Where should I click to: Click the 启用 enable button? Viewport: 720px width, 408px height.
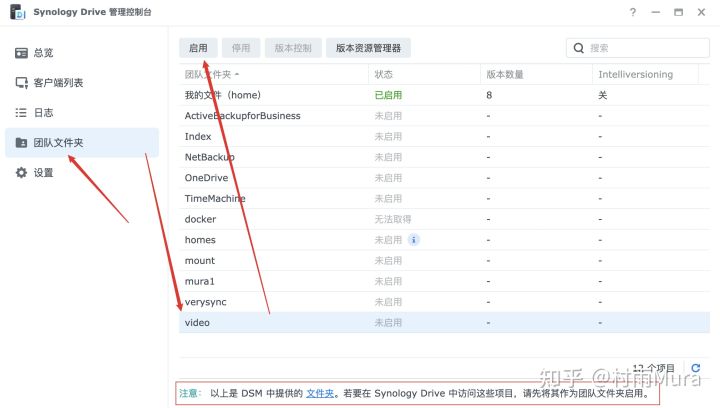[198, 48]
